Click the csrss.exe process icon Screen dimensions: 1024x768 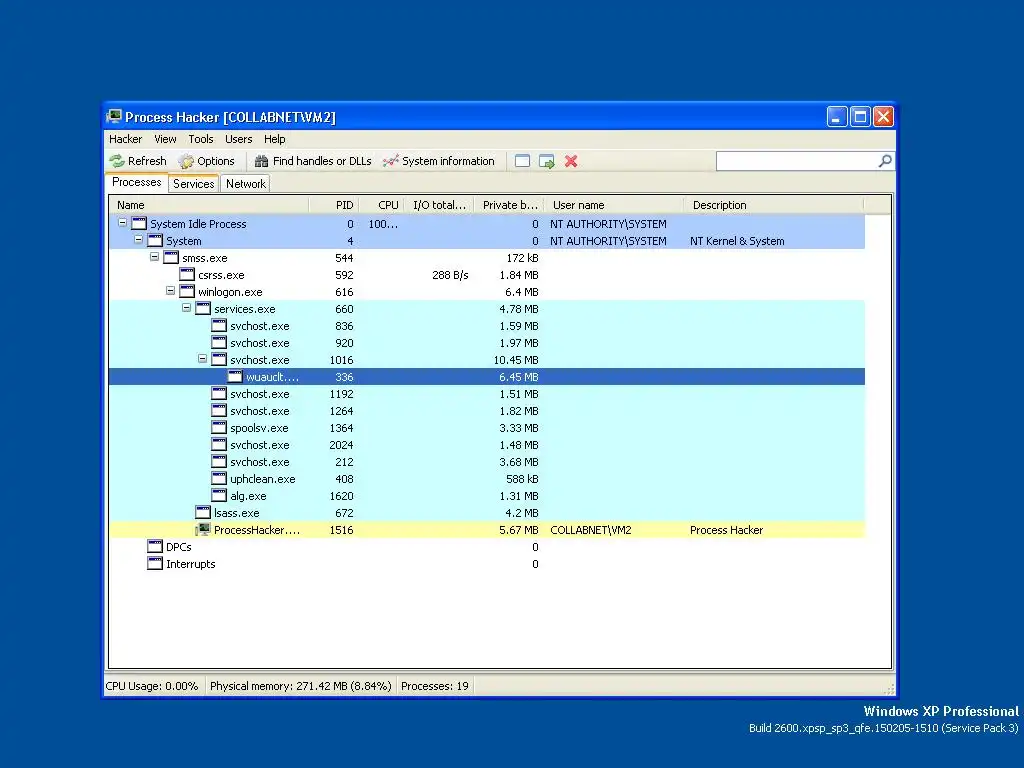[x=187, y=274]
